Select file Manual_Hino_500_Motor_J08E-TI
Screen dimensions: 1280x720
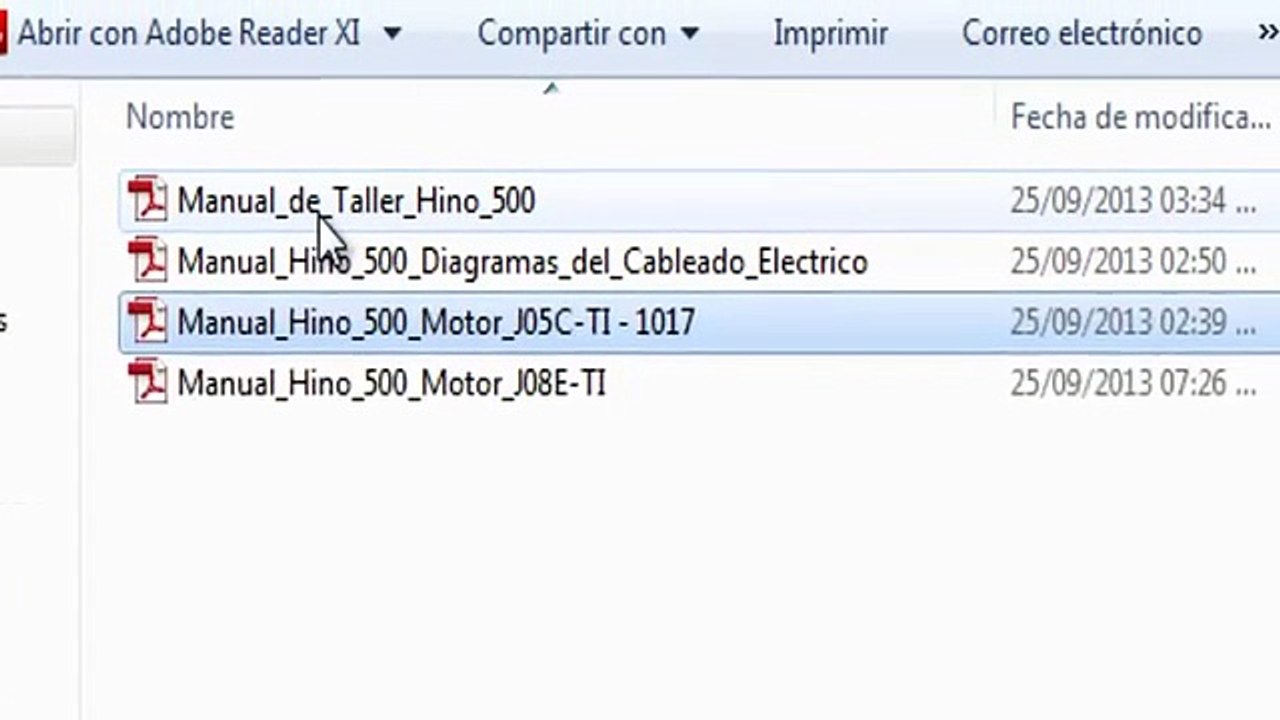pyautogui.click(x=391, y=383)
